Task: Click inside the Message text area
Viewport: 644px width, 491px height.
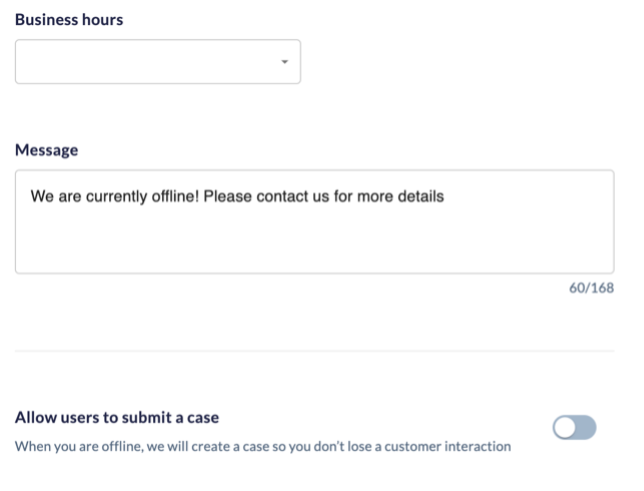Action: point(315,221)
